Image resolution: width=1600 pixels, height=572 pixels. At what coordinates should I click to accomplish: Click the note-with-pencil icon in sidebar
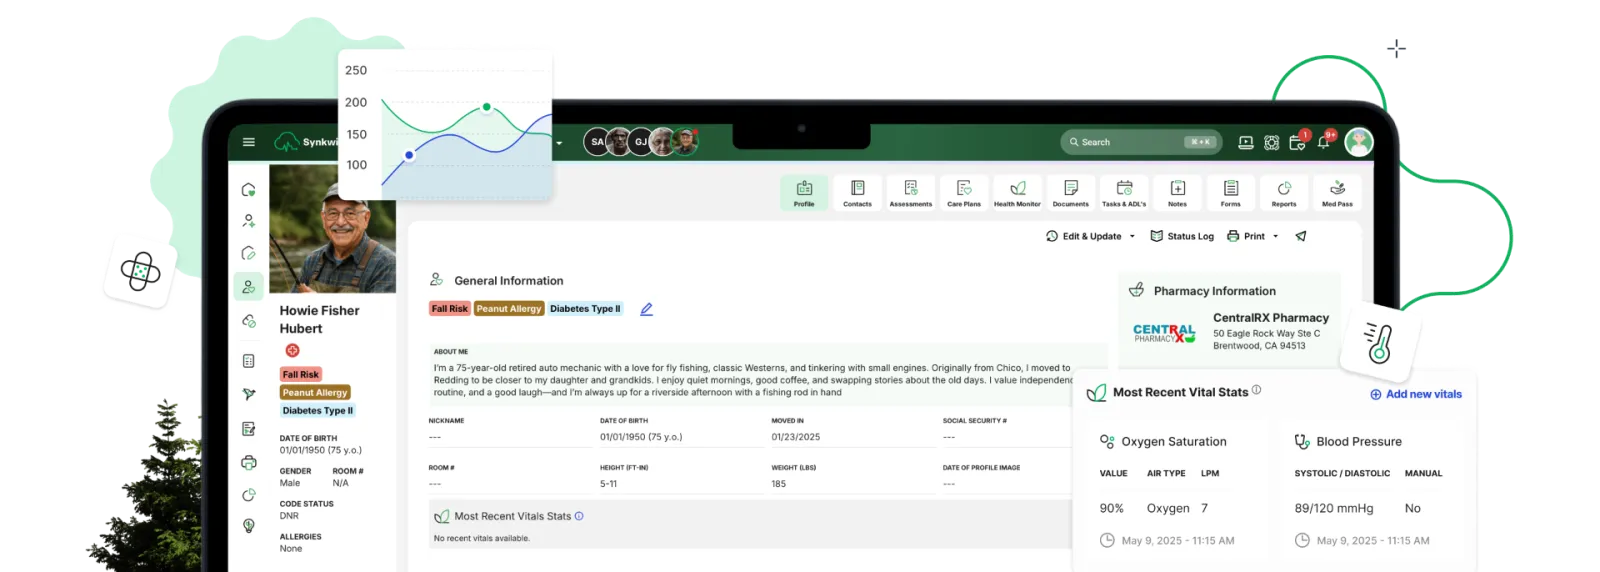tap(249, 429)
